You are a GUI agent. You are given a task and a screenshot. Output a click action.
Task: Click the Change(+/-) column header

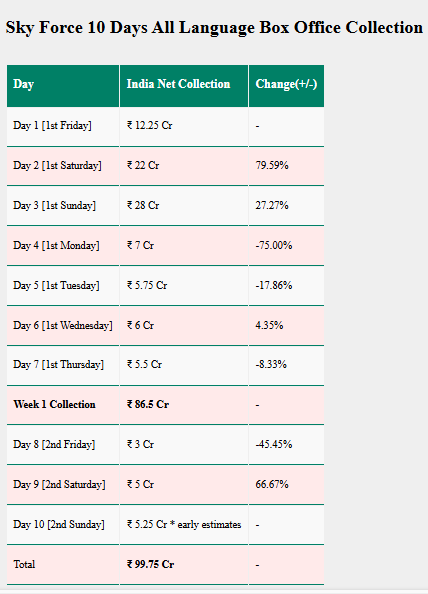pyautogui.click(x=286, y=84)
